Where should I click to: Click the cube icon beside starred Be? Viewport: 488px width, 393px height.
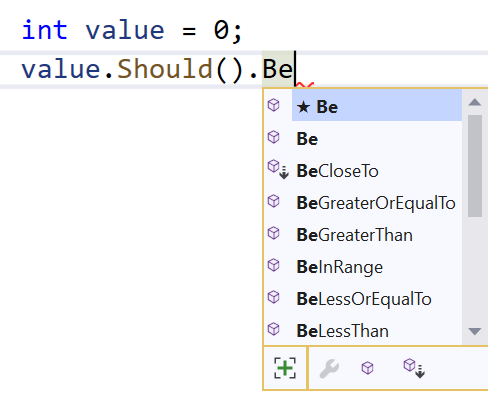274,105
